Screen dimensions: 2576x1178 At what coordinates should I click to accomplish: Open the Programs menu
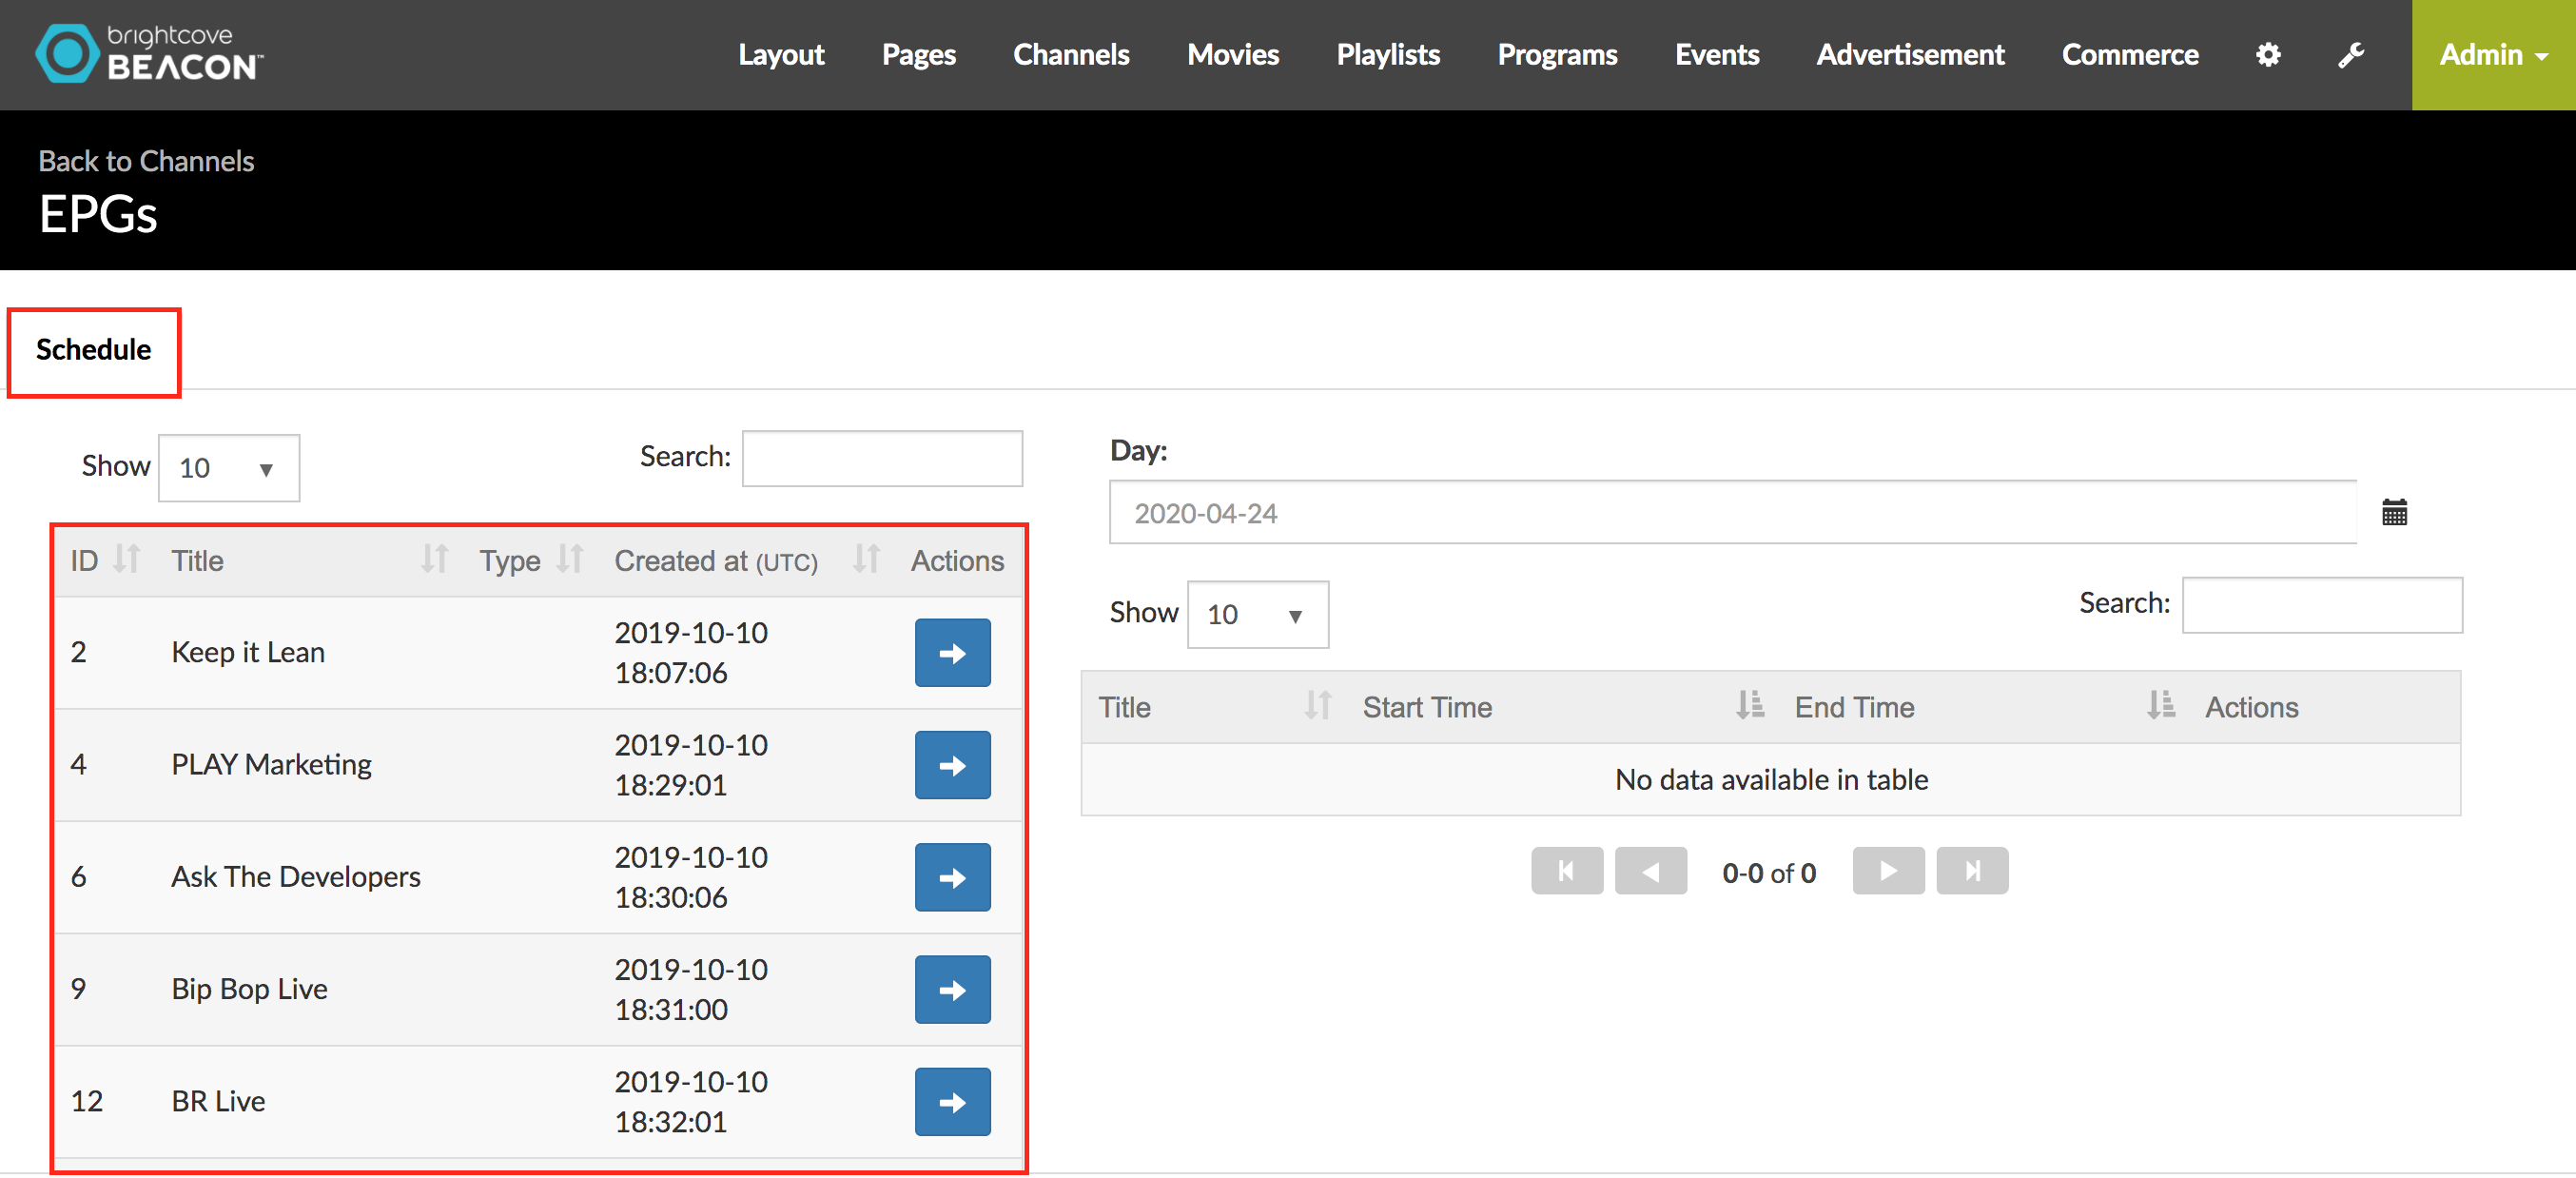[x=1557, y=54]
